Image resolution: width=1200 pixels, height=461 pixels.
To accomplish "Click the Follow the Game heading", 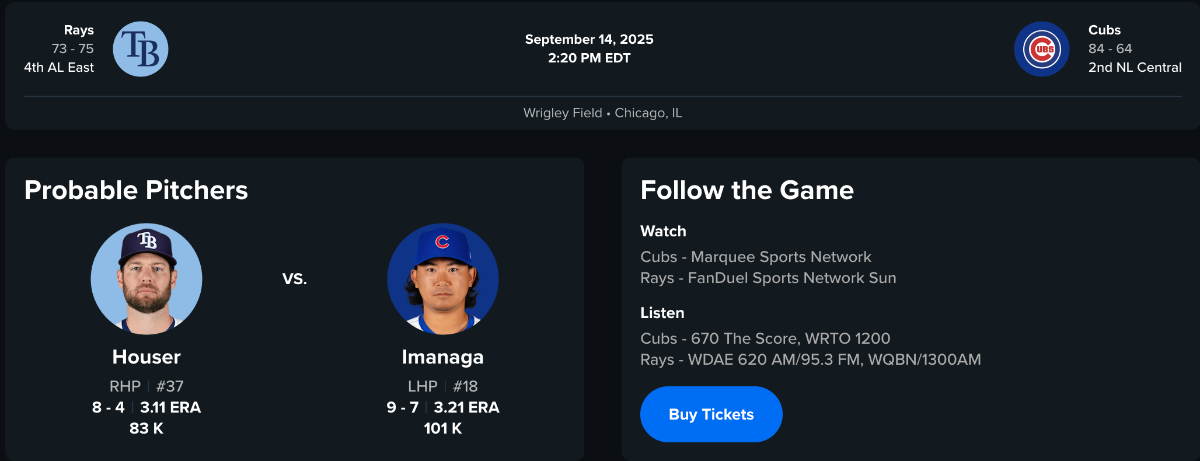I will (747, 190).
